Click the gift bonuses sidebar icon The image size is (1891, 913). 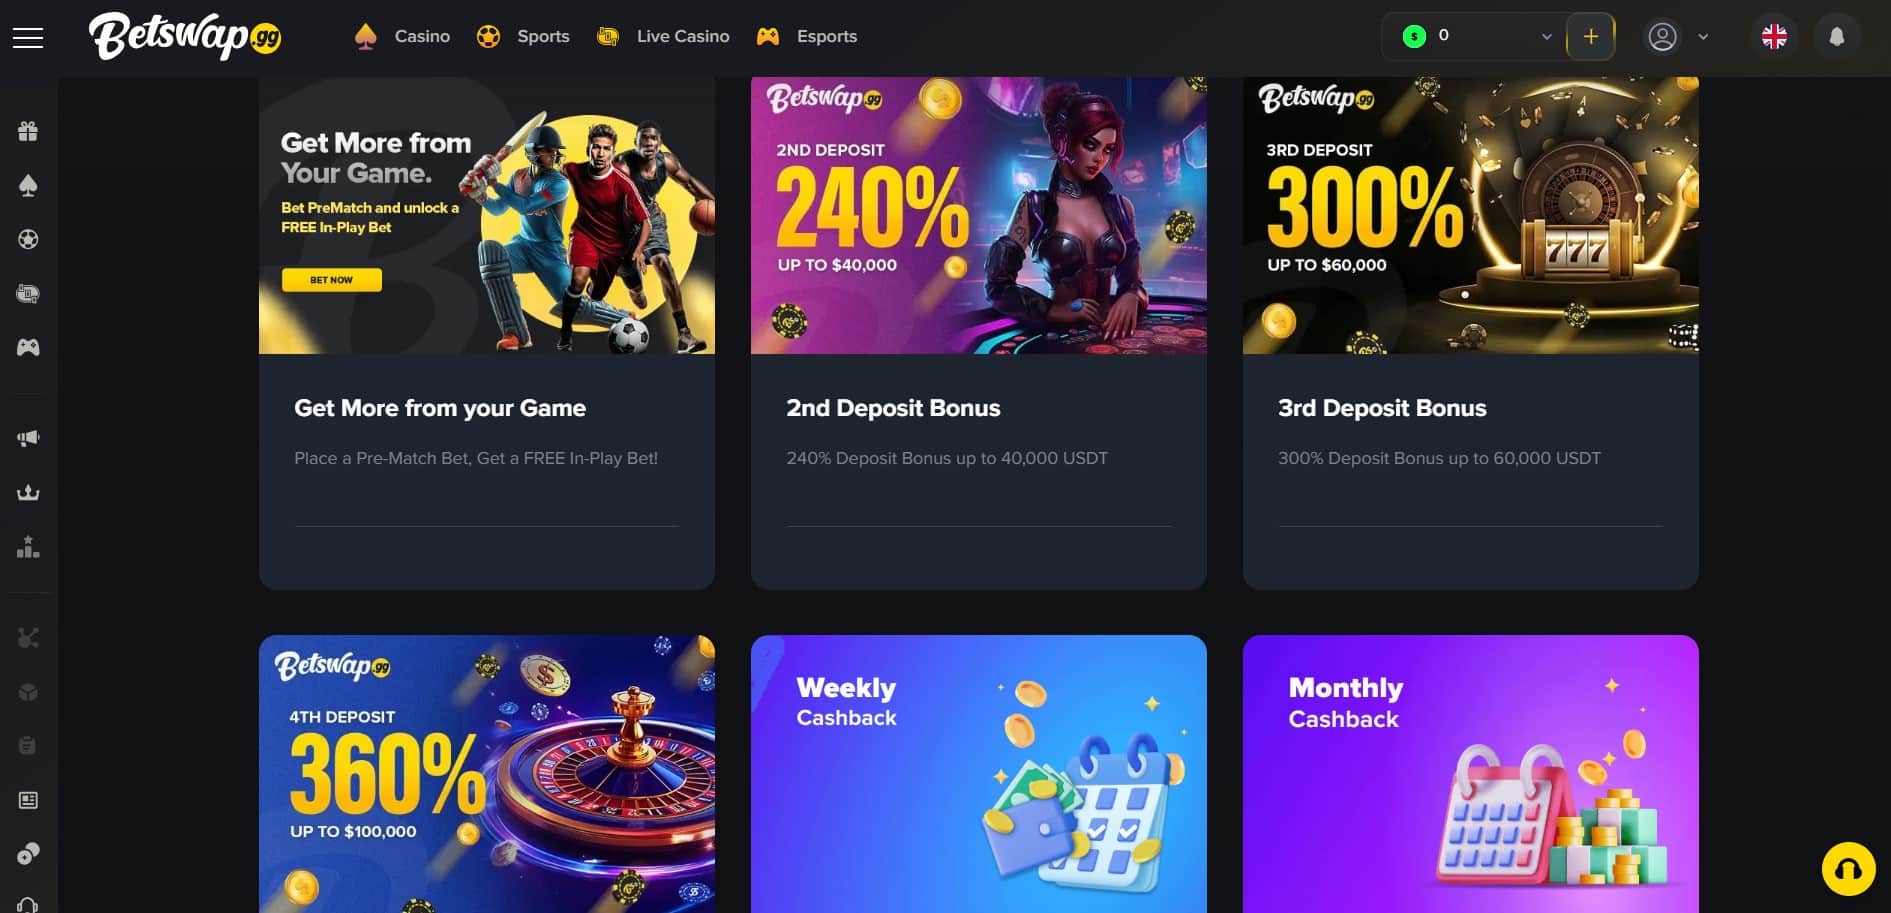coord(28,131)
